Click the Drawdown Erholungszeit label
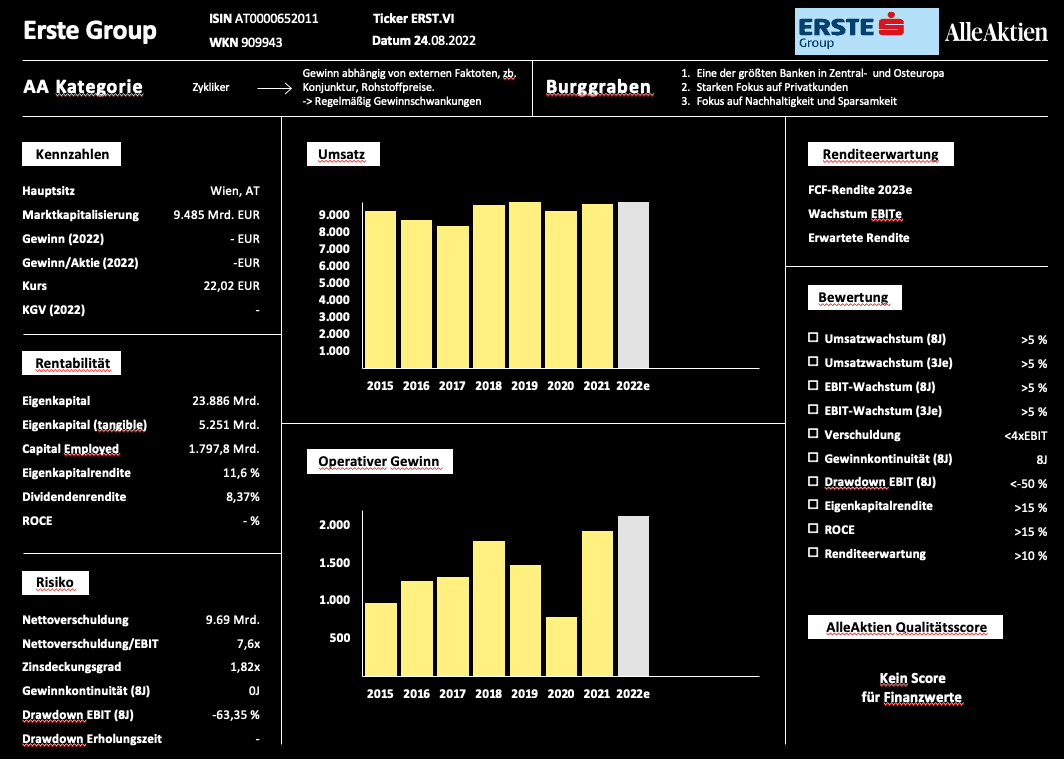 tap(92, 739)
